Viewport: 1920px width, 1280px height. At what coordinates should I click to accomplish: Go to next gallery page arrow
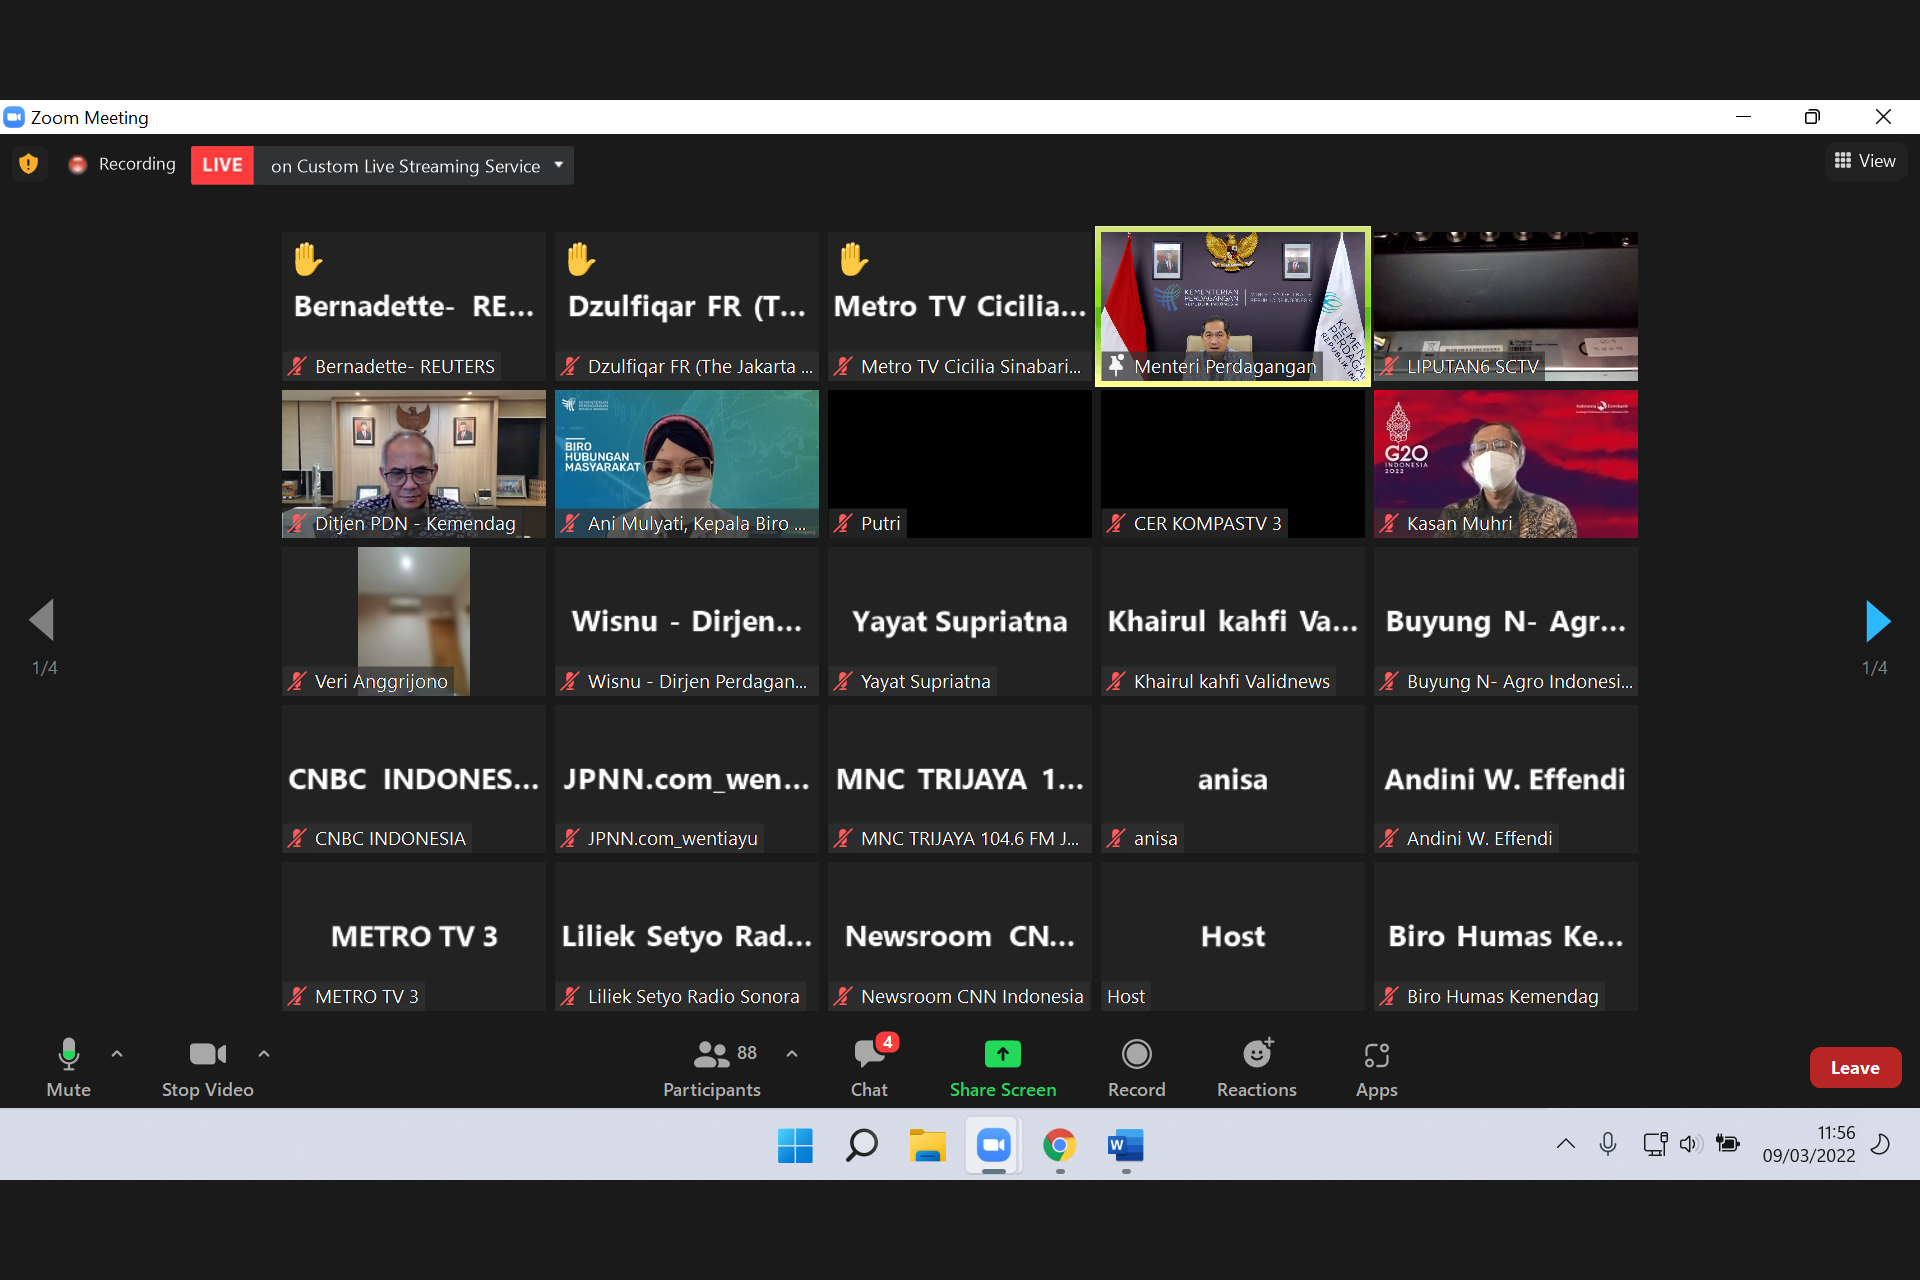tap(1876, 622)
